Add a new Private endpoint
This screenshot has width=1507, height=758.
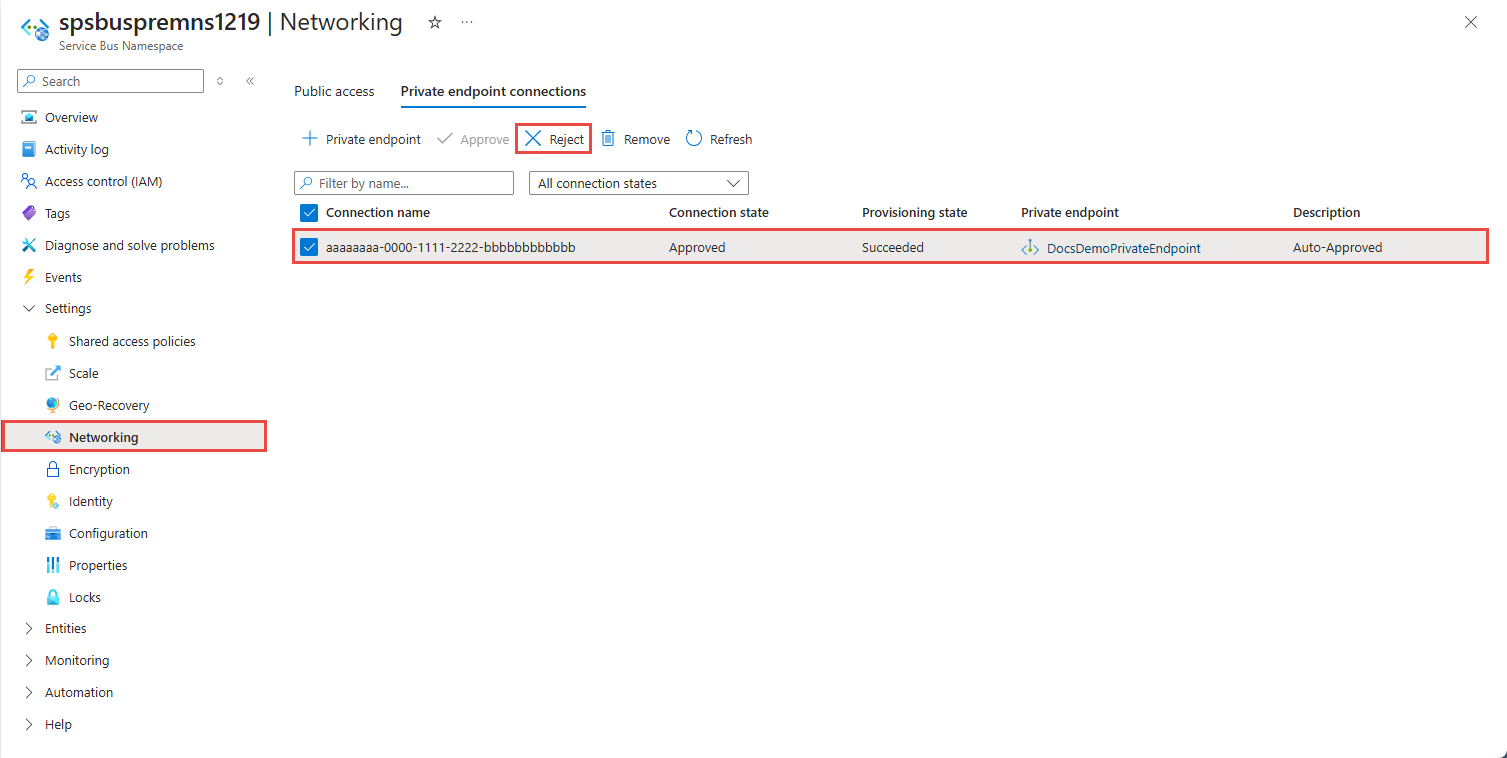click(361, 139)
